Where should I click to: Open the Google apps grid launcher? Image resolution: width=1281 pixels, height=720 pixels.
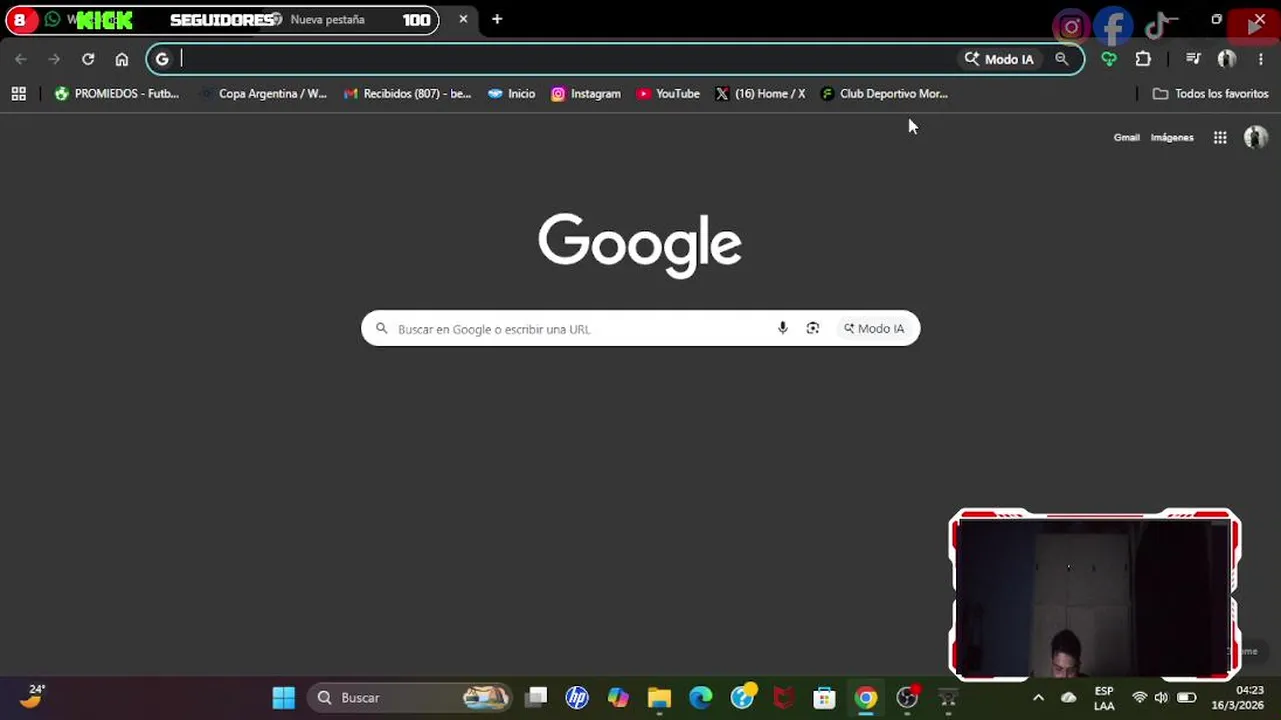[1220, 138]
